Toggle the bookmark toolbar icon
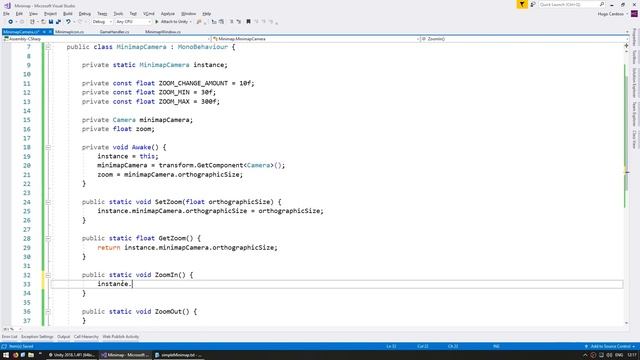The height and width of the screenshot is (360, 640). [248, 22]
